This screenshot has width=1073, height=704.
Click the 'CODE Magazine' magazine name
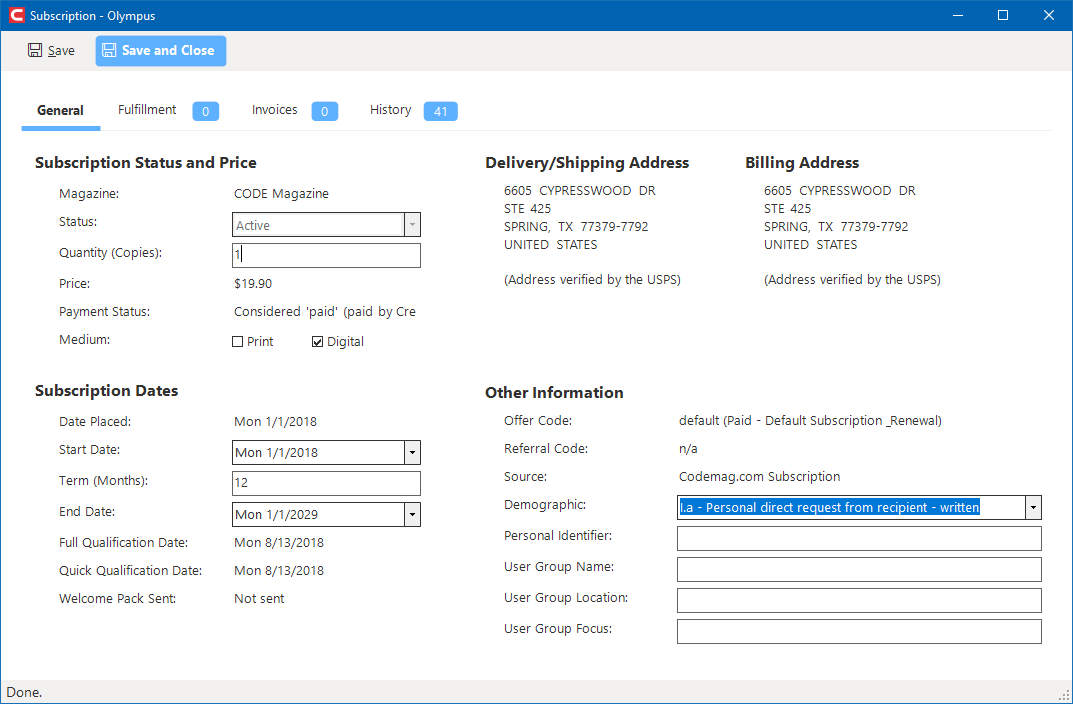[x=281, y=194]
